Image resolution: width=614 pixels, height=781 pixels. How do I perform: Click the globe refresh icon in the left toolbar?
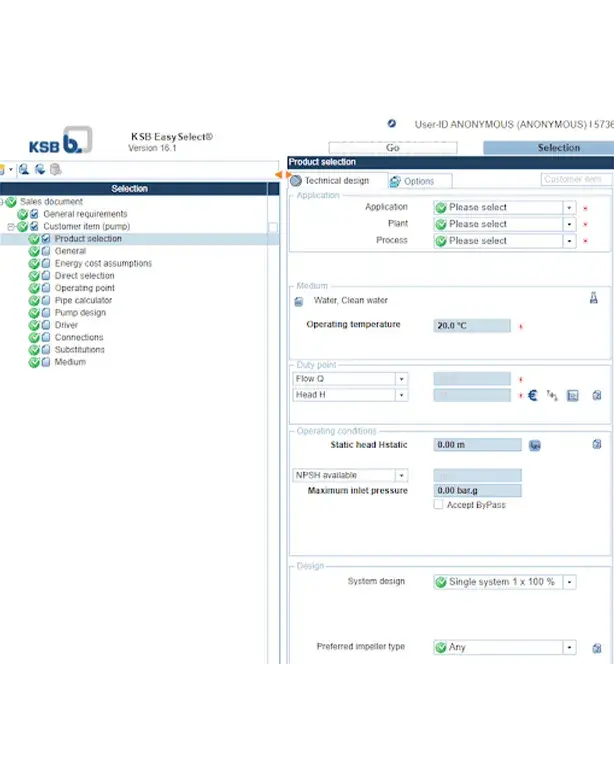[40, 169]
